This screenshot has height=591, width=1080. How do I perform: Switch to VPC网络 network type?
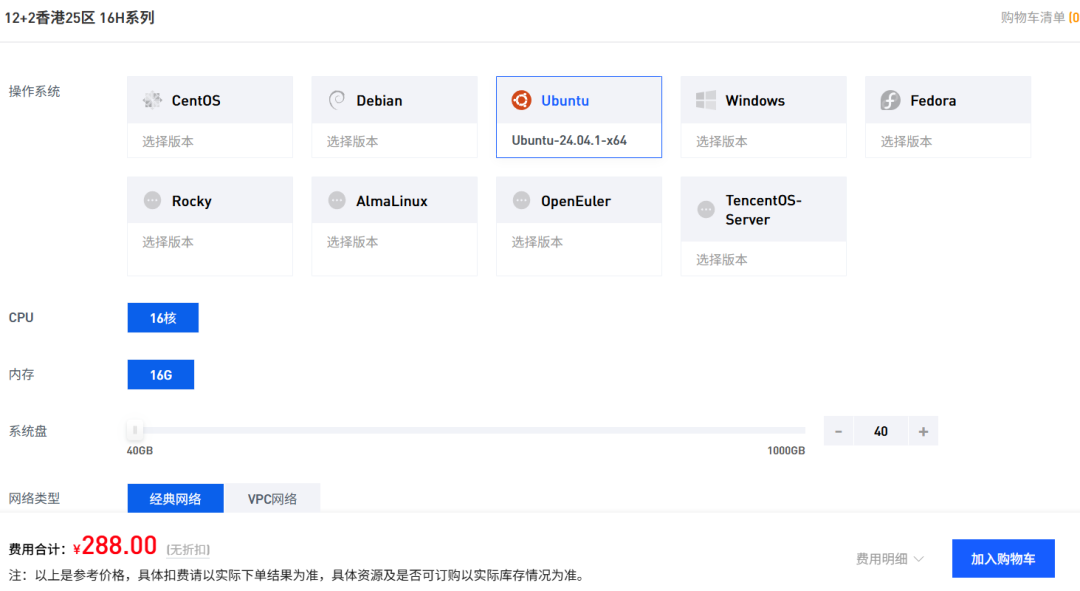pyautogui.click(x=272, y=499)
